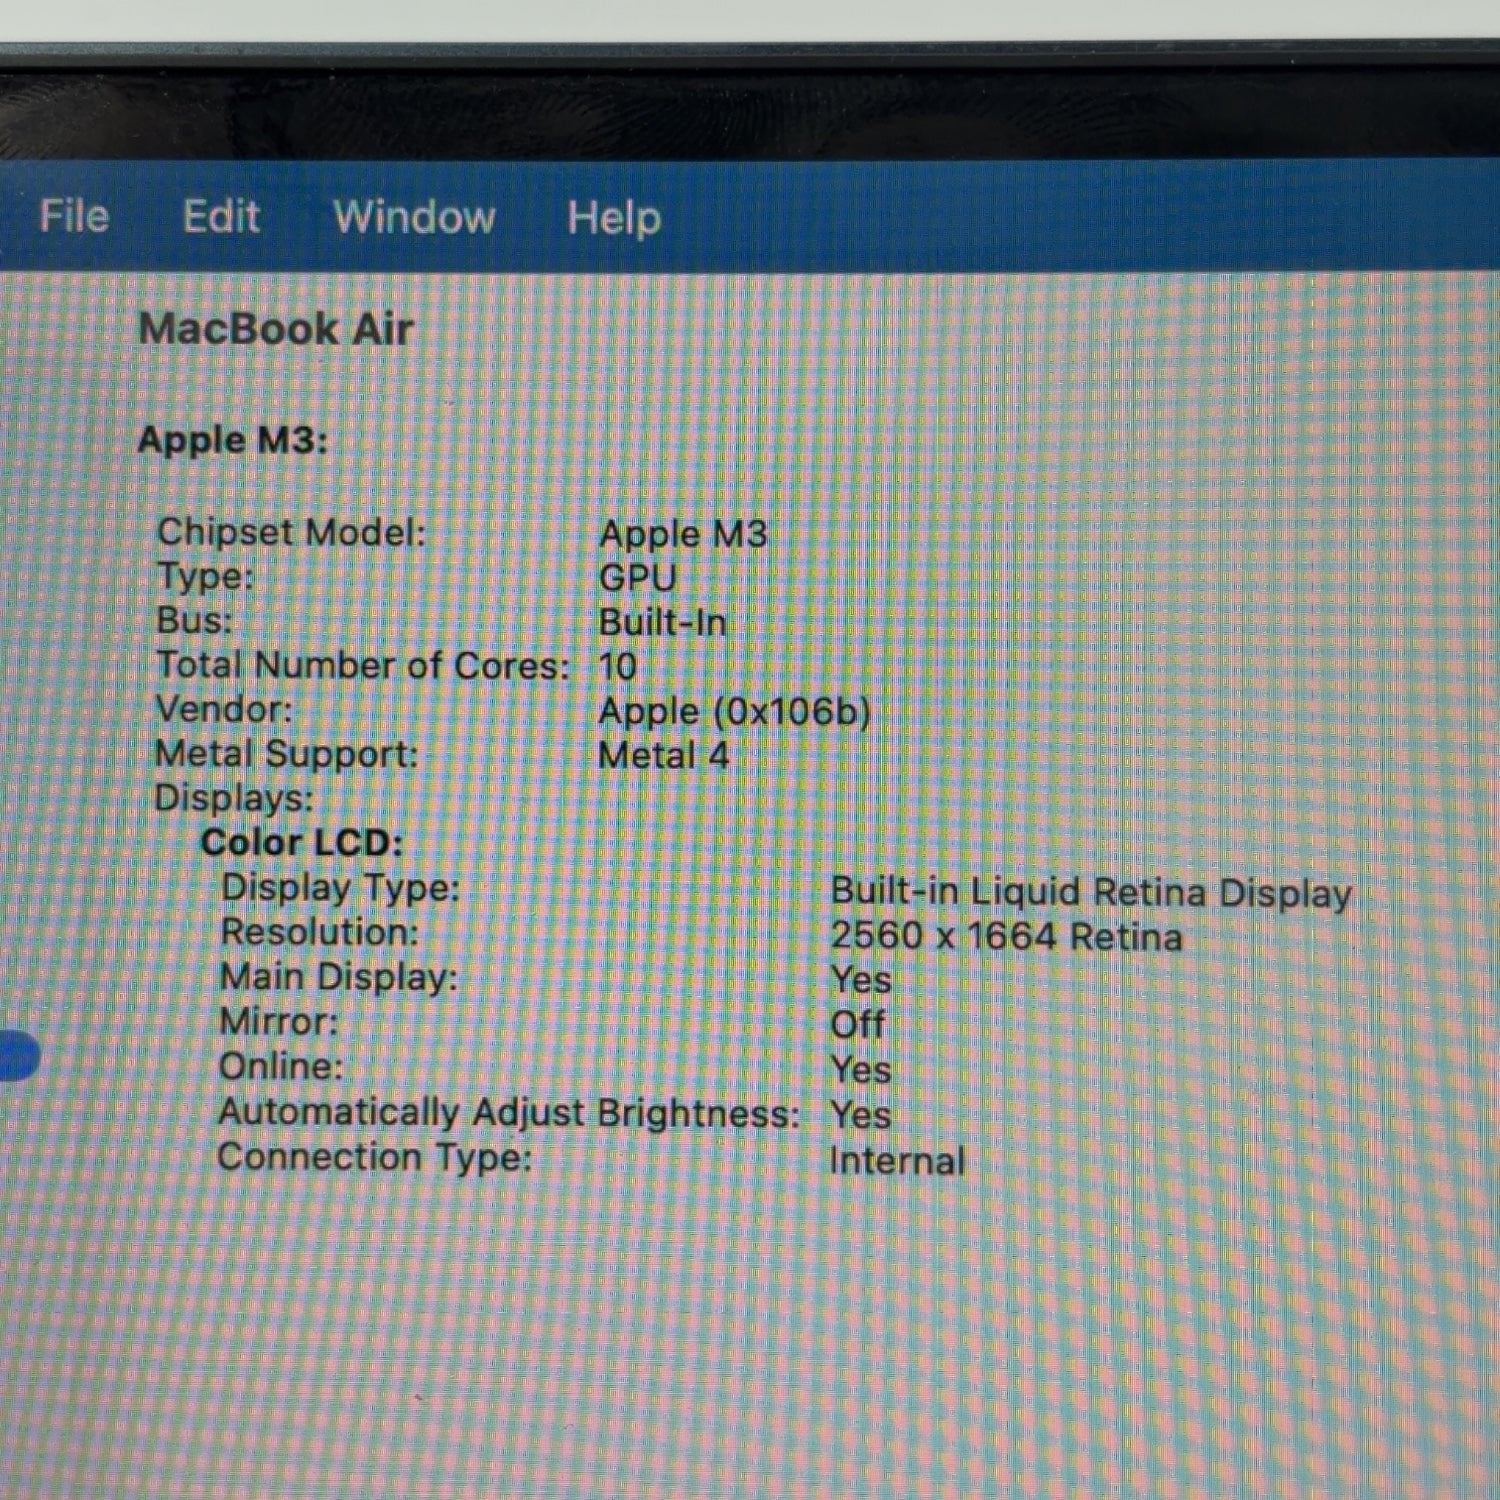The width and height of the screenshot is (1500, 1500).
Task: Click the Connection Type value "Internal"
Action: tap(897, 1161)
